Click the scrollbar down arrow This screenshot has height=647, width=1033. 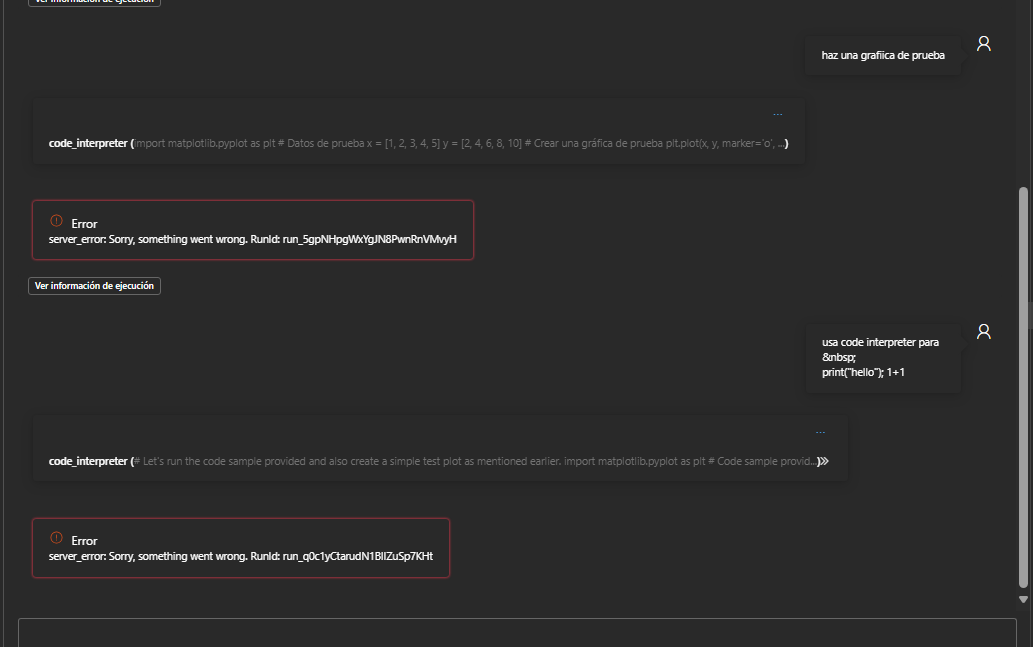[x=1024, y=600]
